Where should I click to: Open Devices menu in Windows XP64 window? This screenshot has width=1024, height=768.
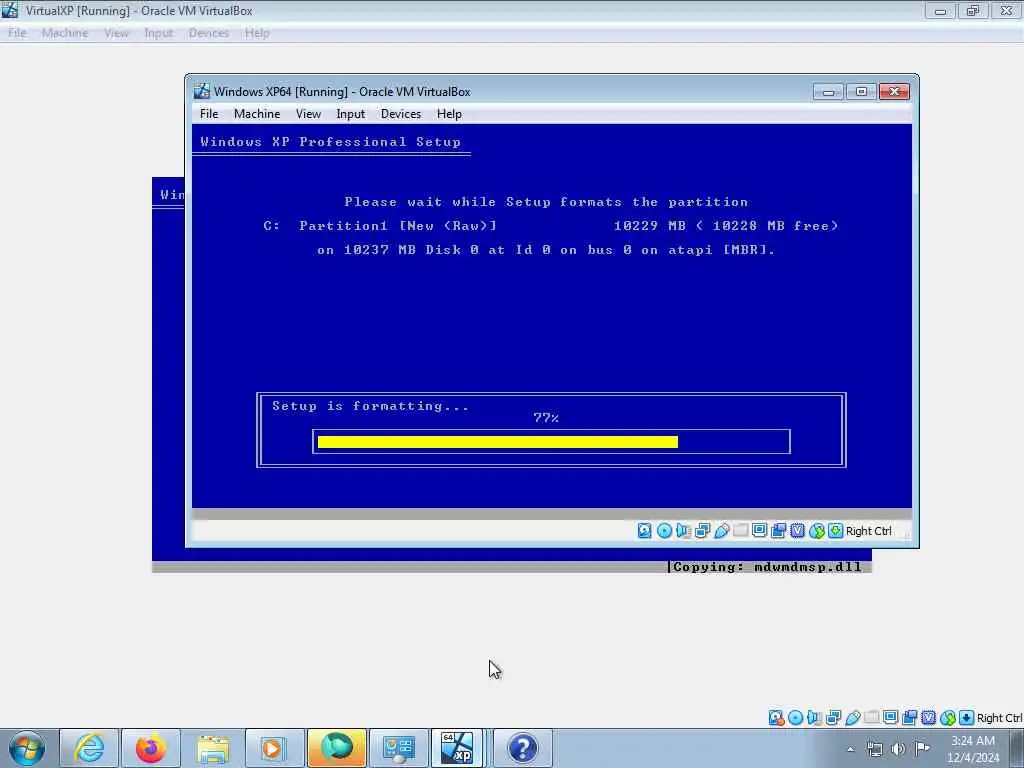[x=401, y=114]
